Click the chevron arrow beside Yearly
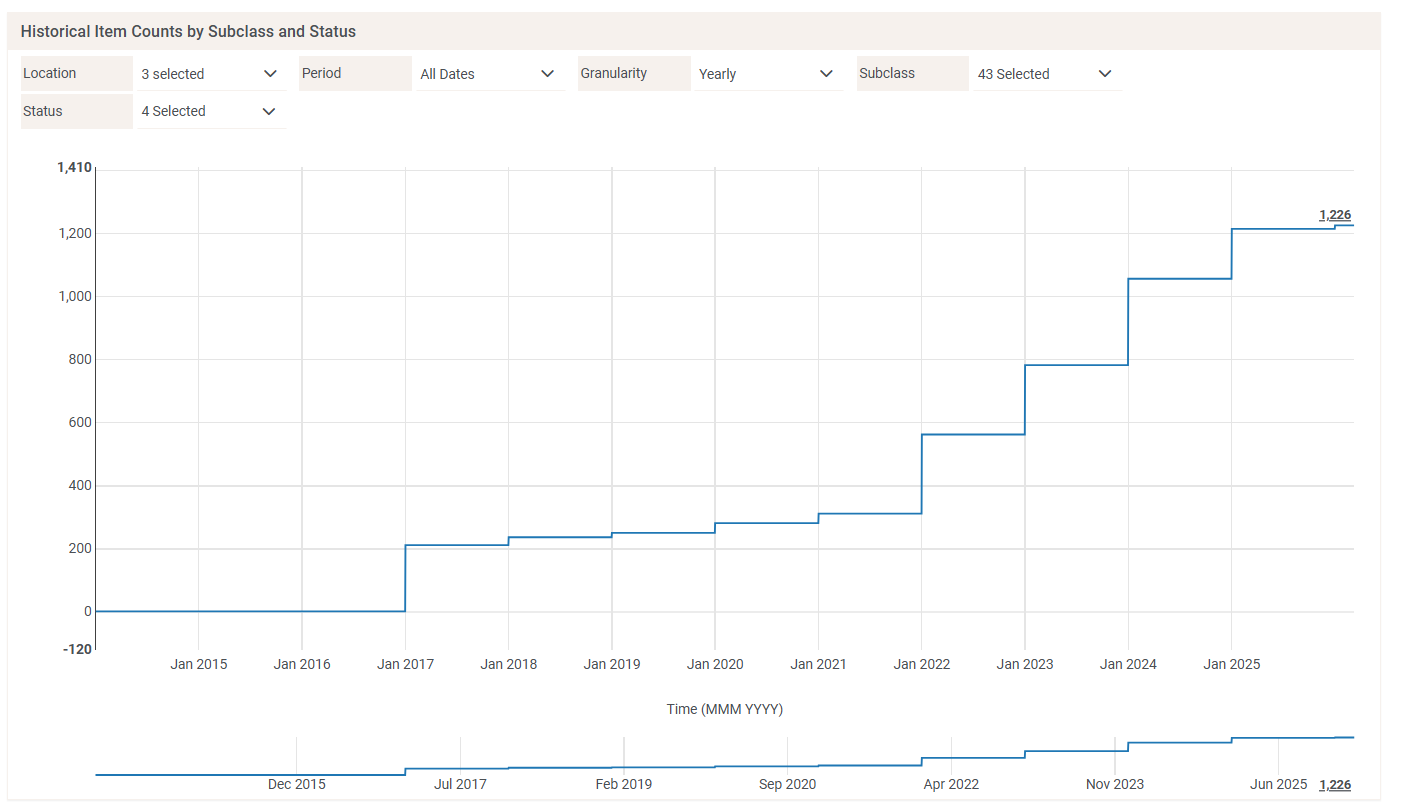1401x808 pixels. coord(826,74)
